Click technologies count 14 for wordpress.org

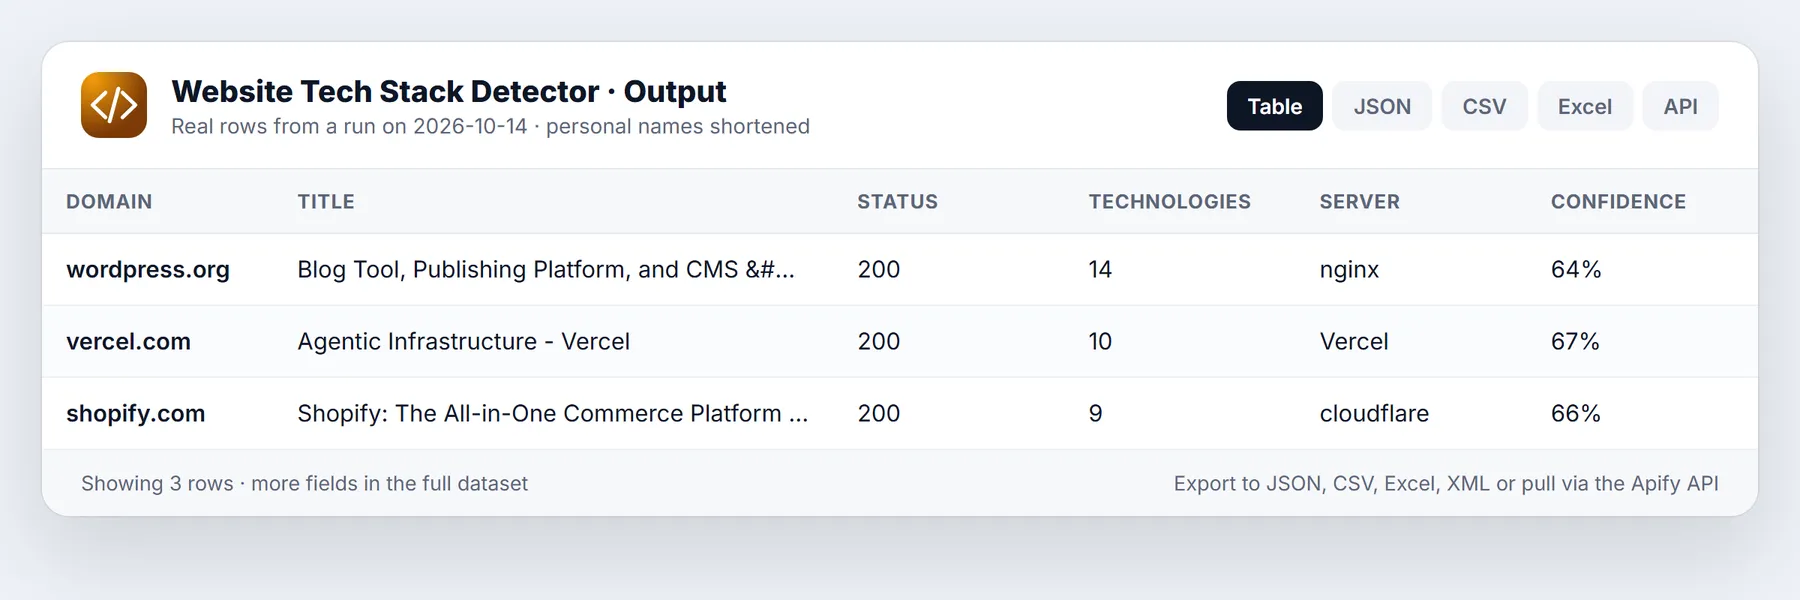1100,269
